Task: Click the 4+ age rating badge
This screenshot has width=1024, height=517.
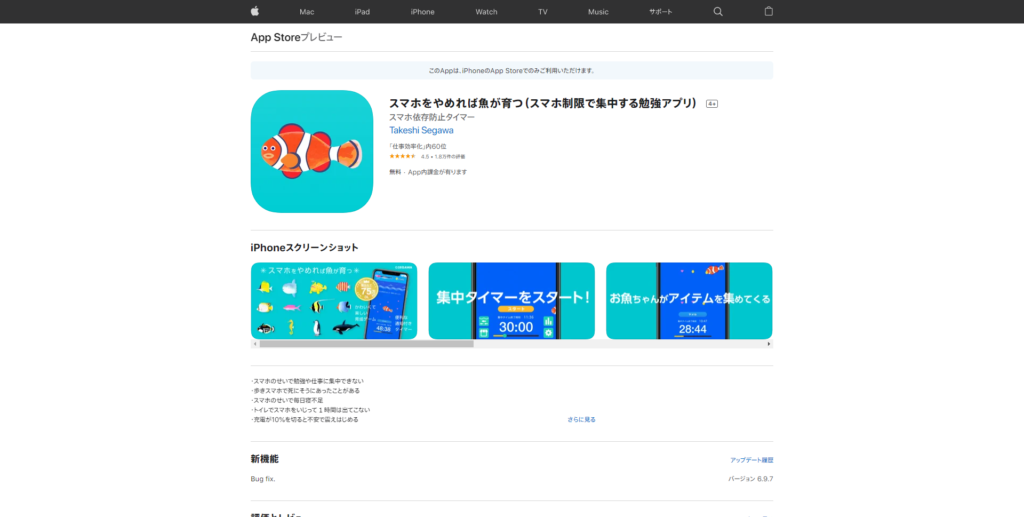Action: click(712, 104)
